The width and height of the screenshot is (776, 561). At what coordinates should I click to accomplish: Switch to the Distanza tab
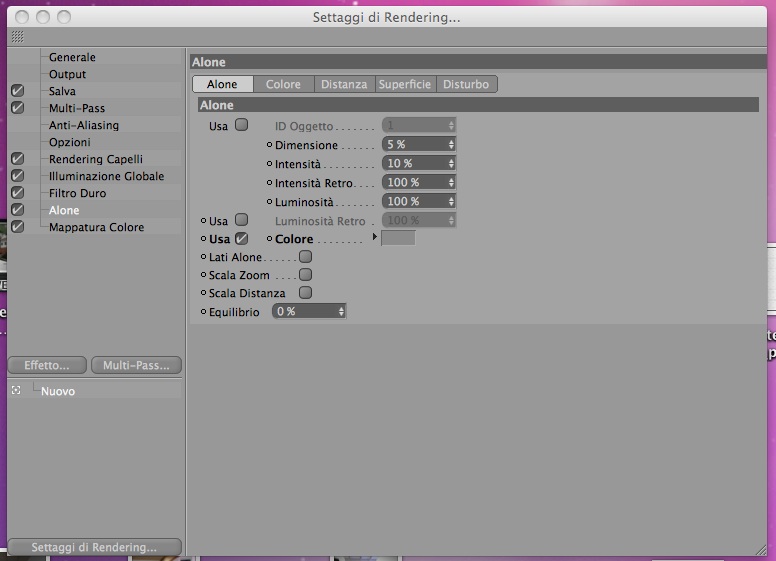click(344, 84)
